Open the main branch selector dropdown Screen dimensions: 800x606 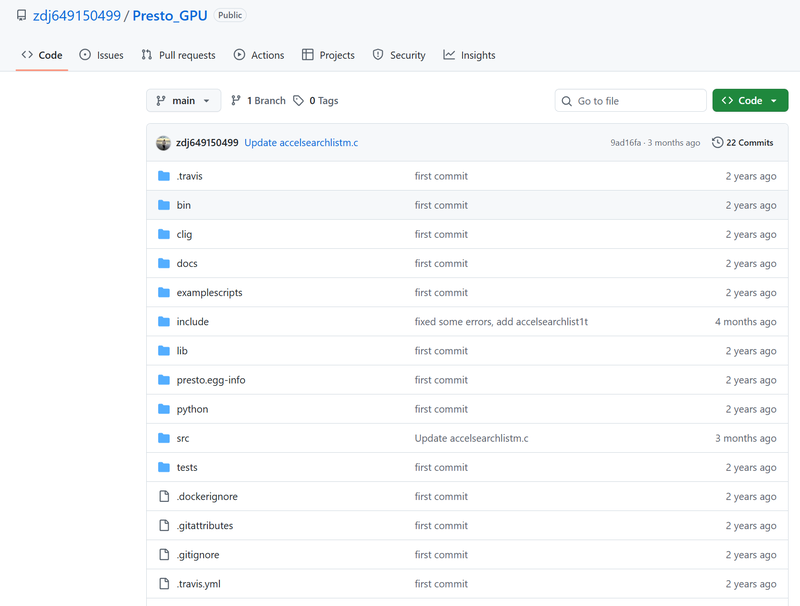(x=183, y=101)
